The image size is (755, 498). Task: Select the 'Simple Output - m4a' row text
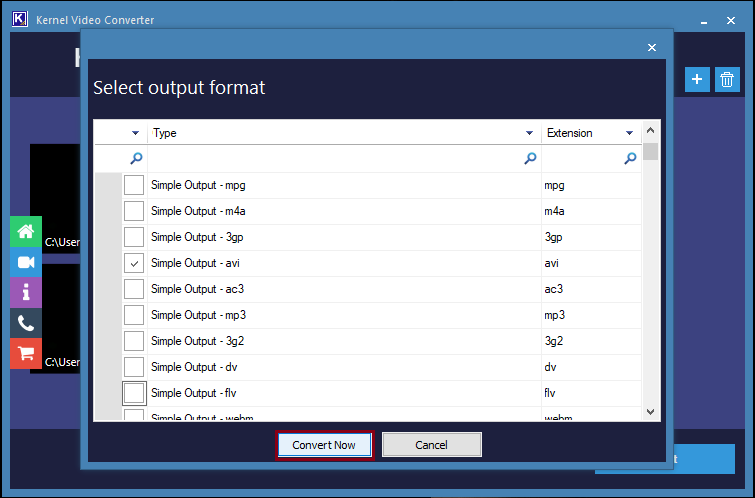point(198,211)
